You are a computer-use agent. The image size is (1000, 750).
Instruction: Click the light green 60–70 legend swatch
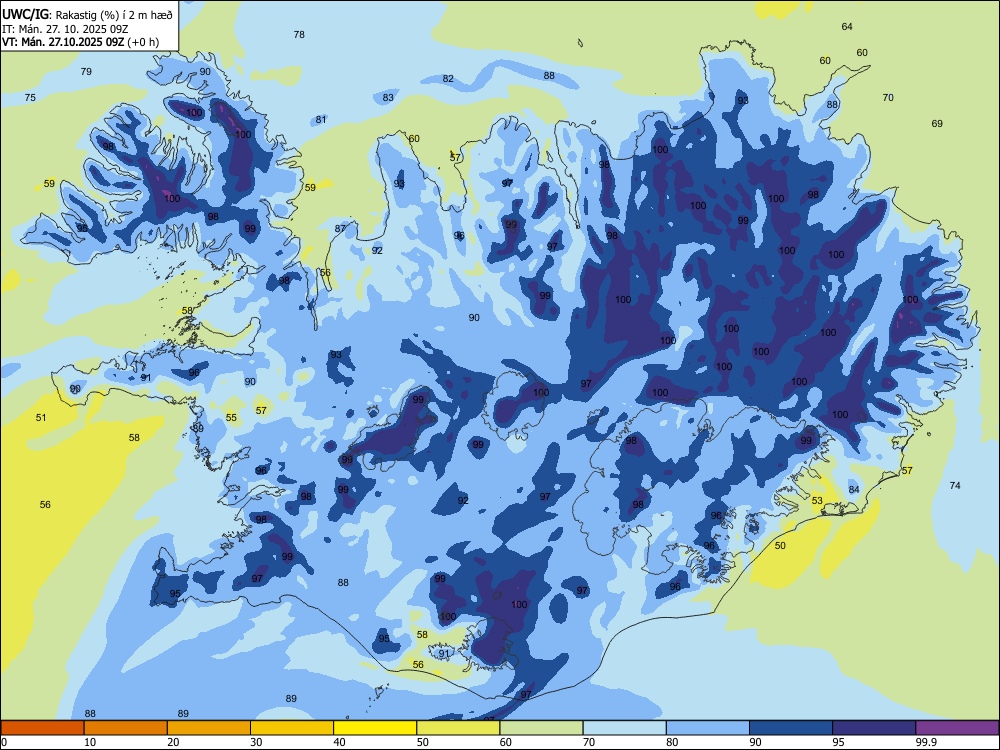[x=541, y=728]
